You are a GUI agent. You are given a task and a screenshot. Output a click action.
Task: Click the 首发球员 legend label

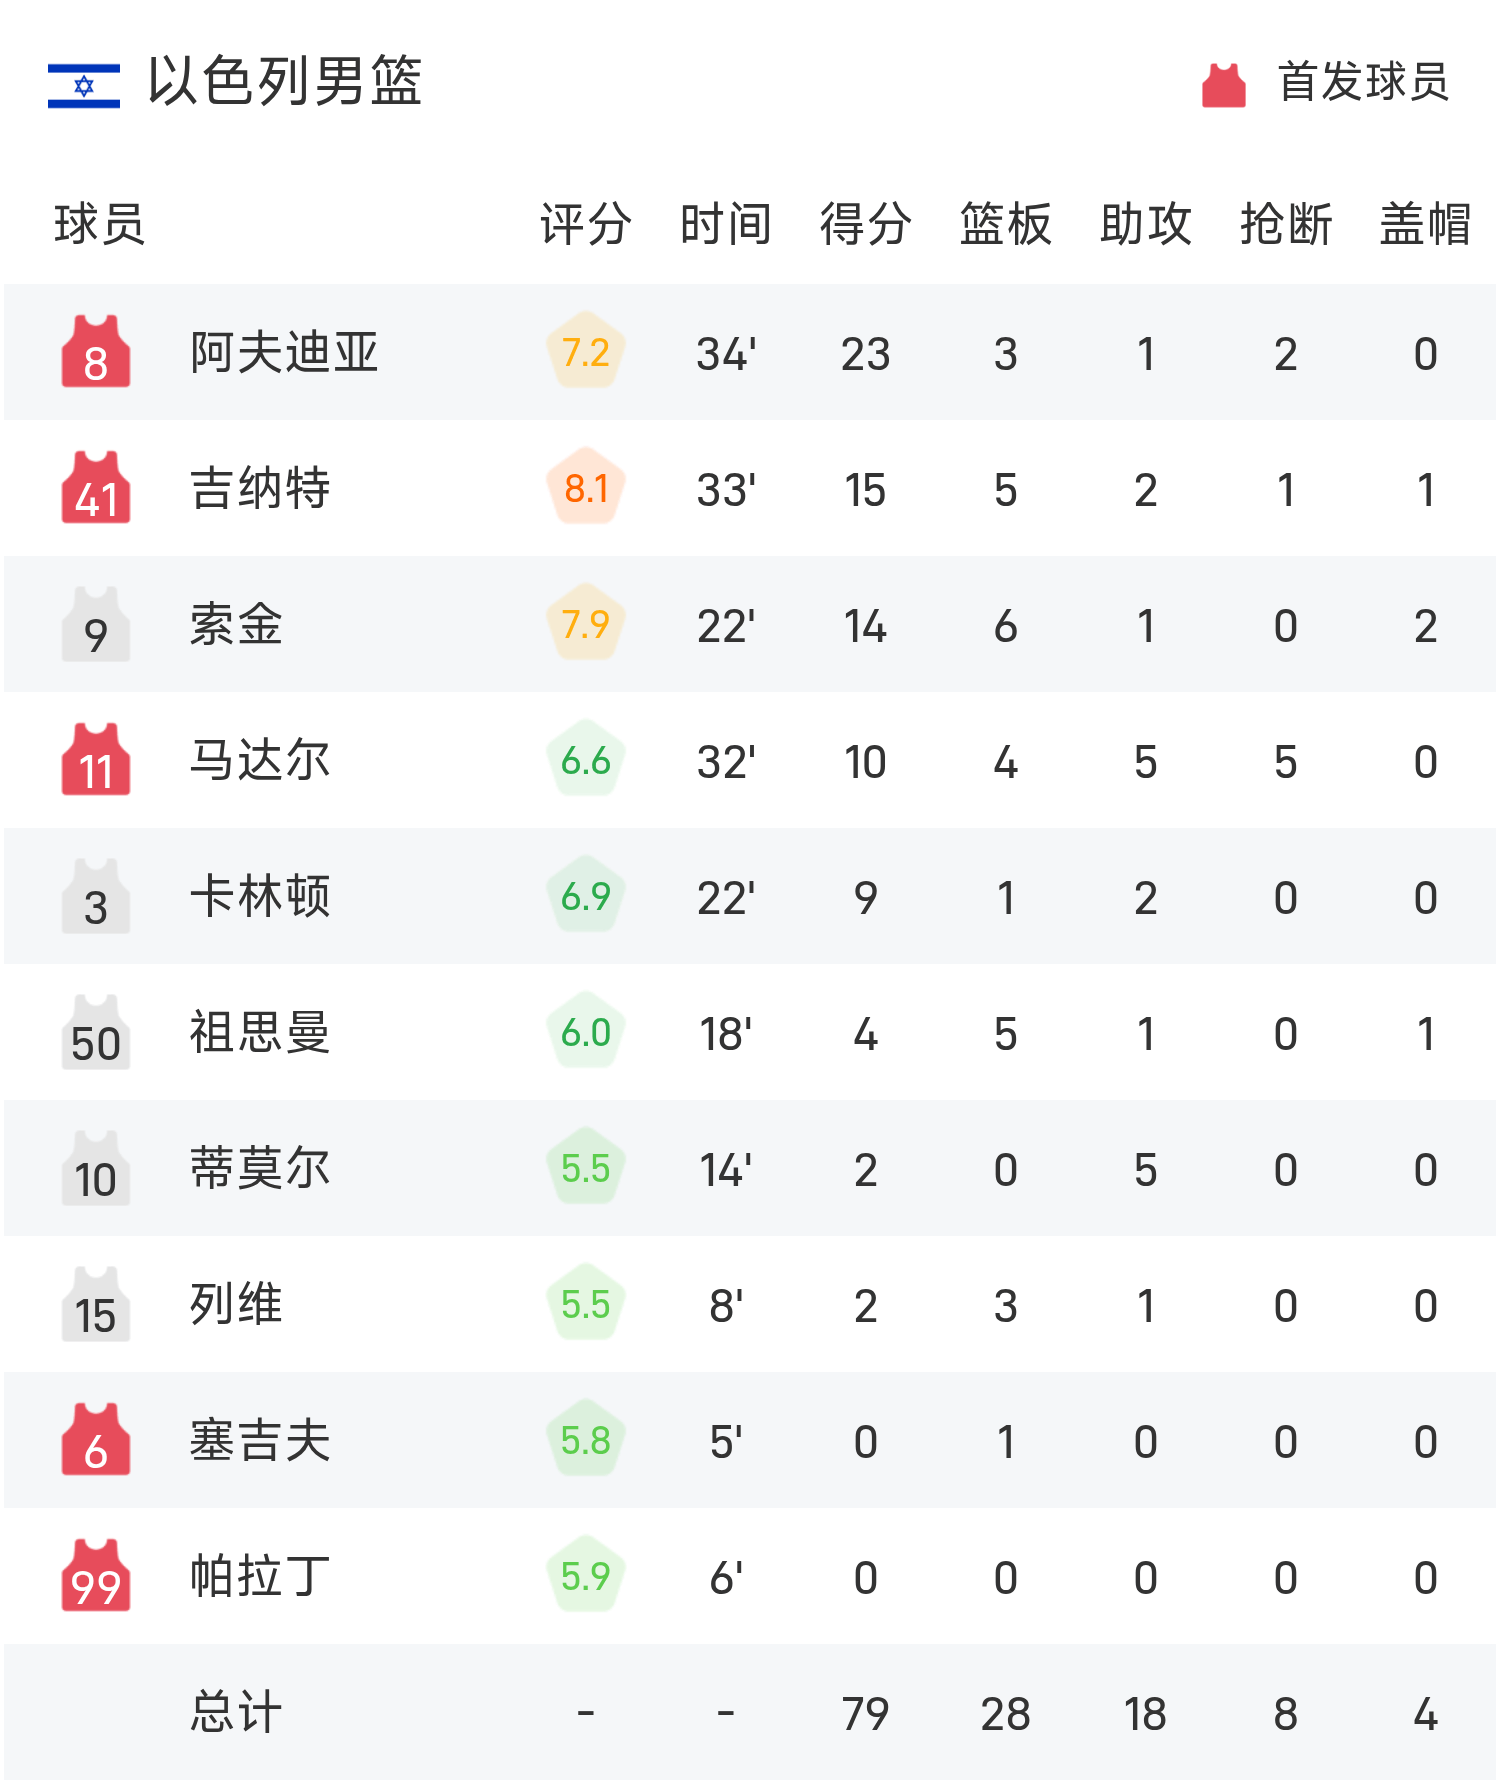pos(1363,82)
